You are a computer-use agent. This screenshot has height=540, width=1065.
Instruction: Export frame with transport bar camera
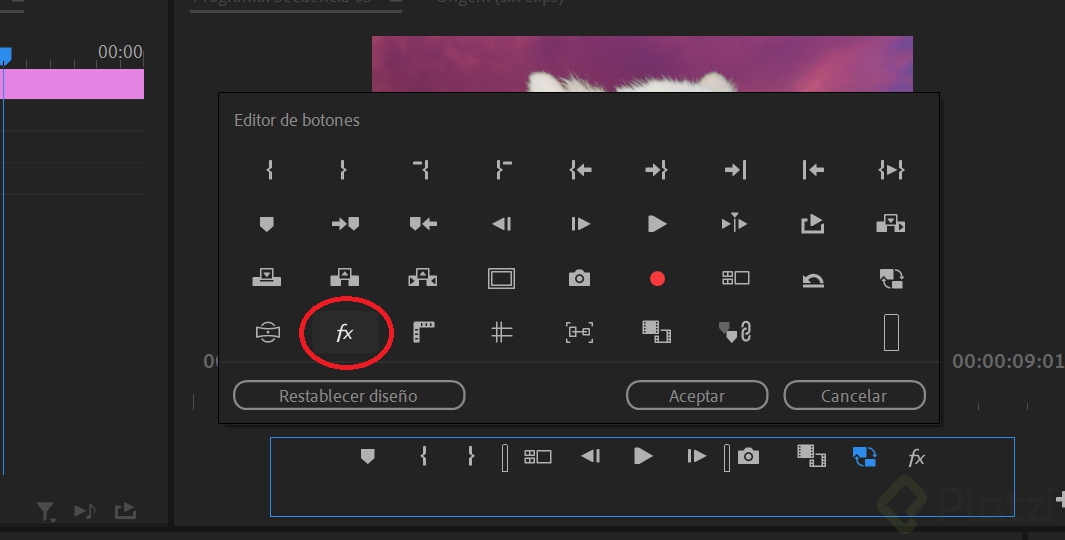pos(748,456)
